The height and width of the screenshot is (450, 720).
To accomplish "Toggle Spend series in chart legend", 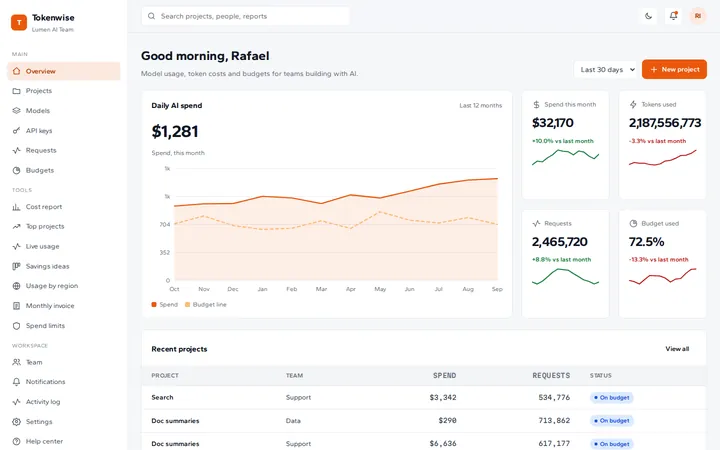I will tap(164, 304).
